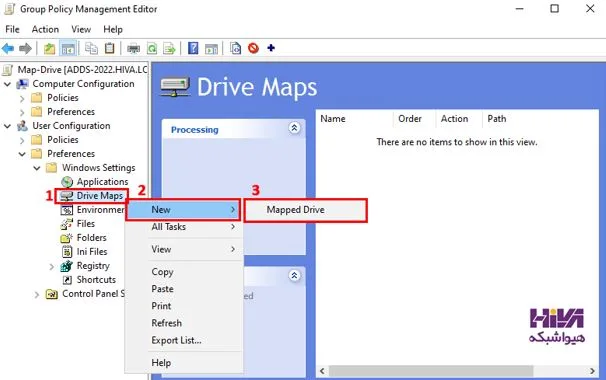Expand the Registry tree node

51,266
